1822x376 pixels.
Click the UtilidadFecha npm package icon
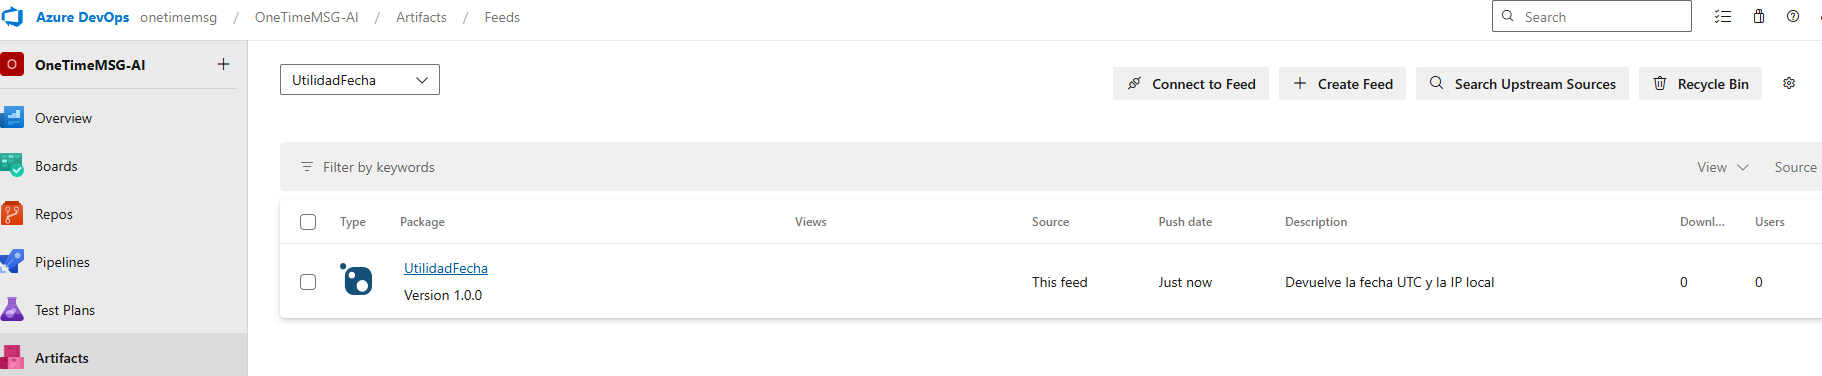(356, 279)
